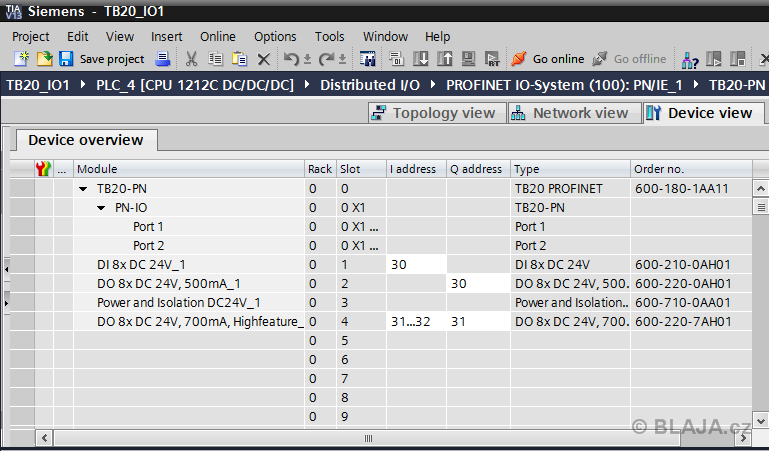Open the undo history dropdown arrow
769x451 pixels.
308,59
